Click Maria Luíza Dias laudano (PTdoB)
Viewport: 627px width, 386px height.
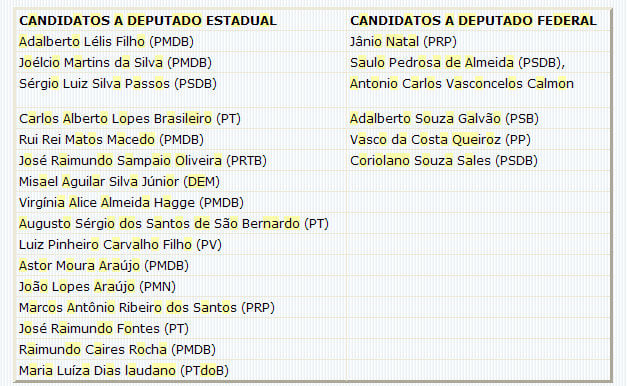click(124, 370)
